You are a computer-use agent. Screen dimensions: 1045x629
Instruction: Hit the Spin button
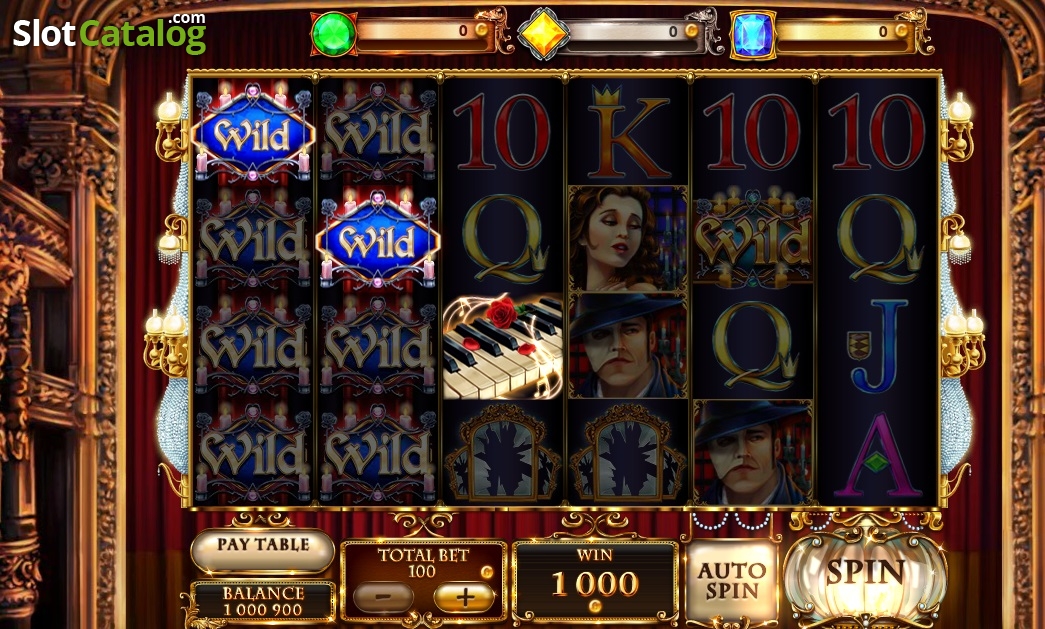click(865, 574)
